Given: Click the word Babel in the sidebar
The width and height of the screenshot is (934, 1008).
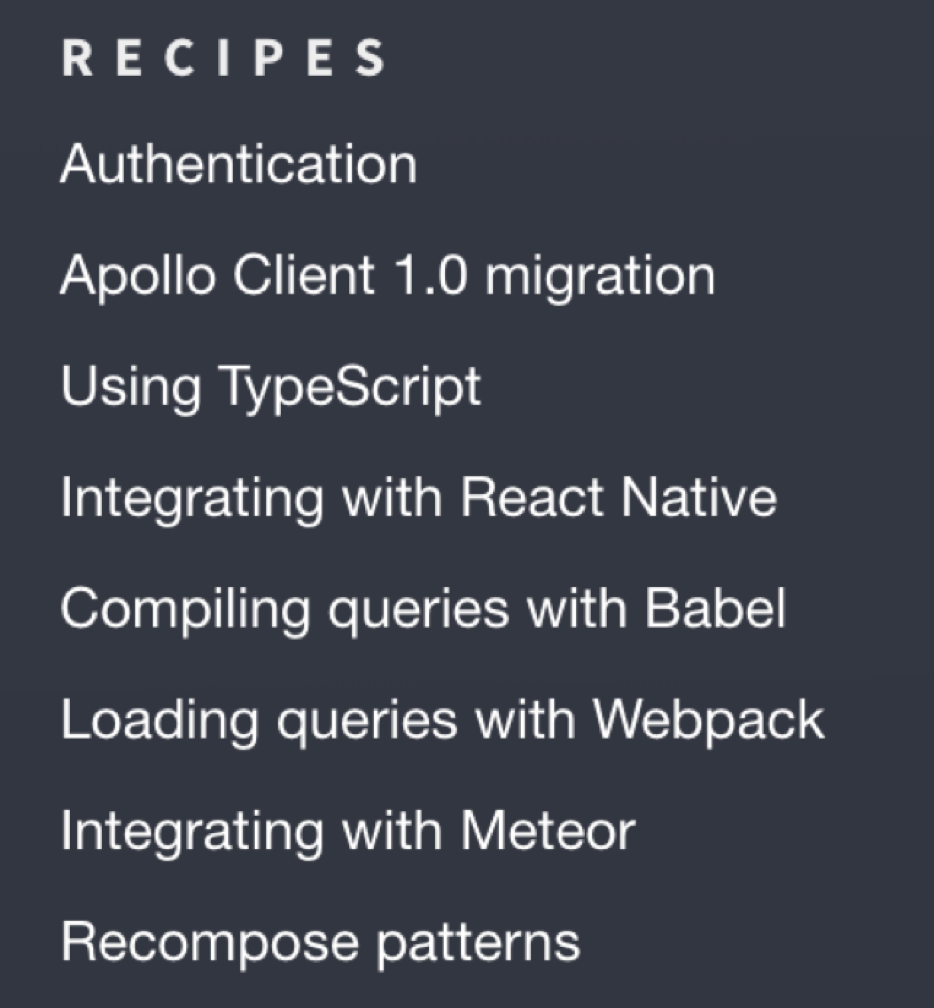Looking at the screenshot, I should pyautogui.click(x=713, y=609).
